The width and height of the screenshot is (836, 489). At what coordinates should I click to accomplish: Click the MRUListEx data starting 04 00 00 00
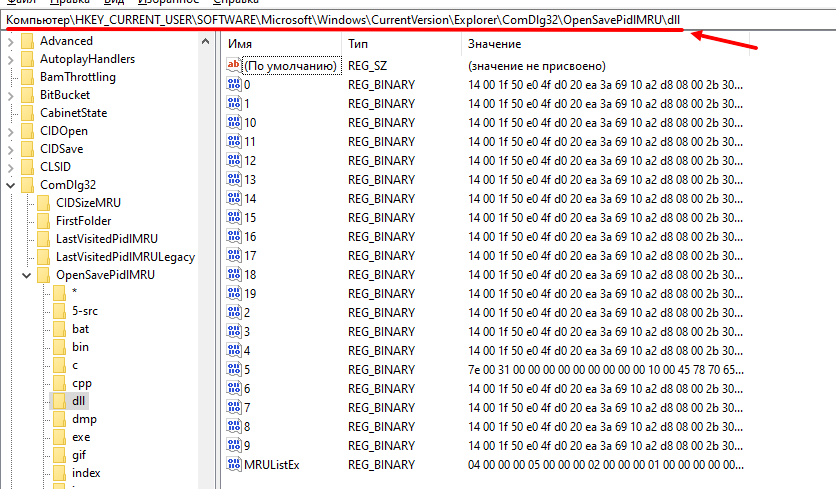pyautogui.click(x=606, y=464)
